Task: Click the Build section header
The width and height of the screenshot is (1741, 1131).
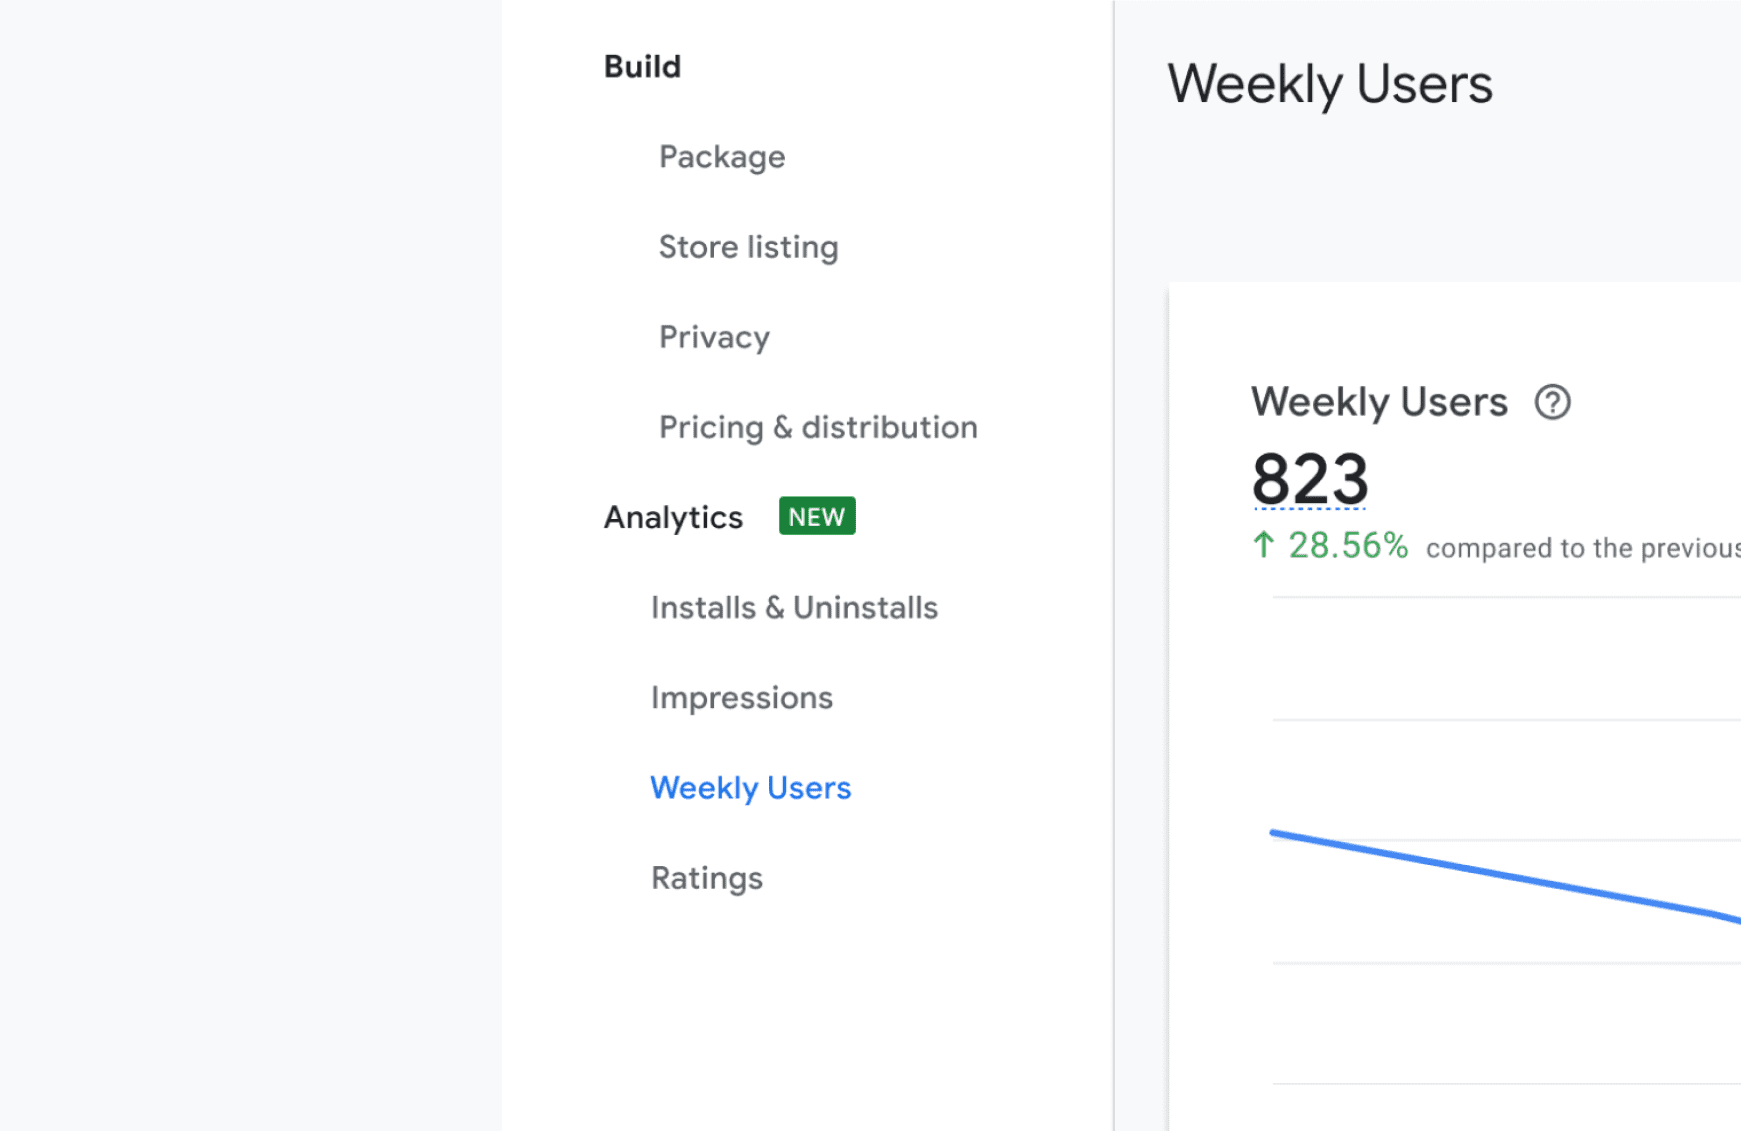Action: (642, 66)
